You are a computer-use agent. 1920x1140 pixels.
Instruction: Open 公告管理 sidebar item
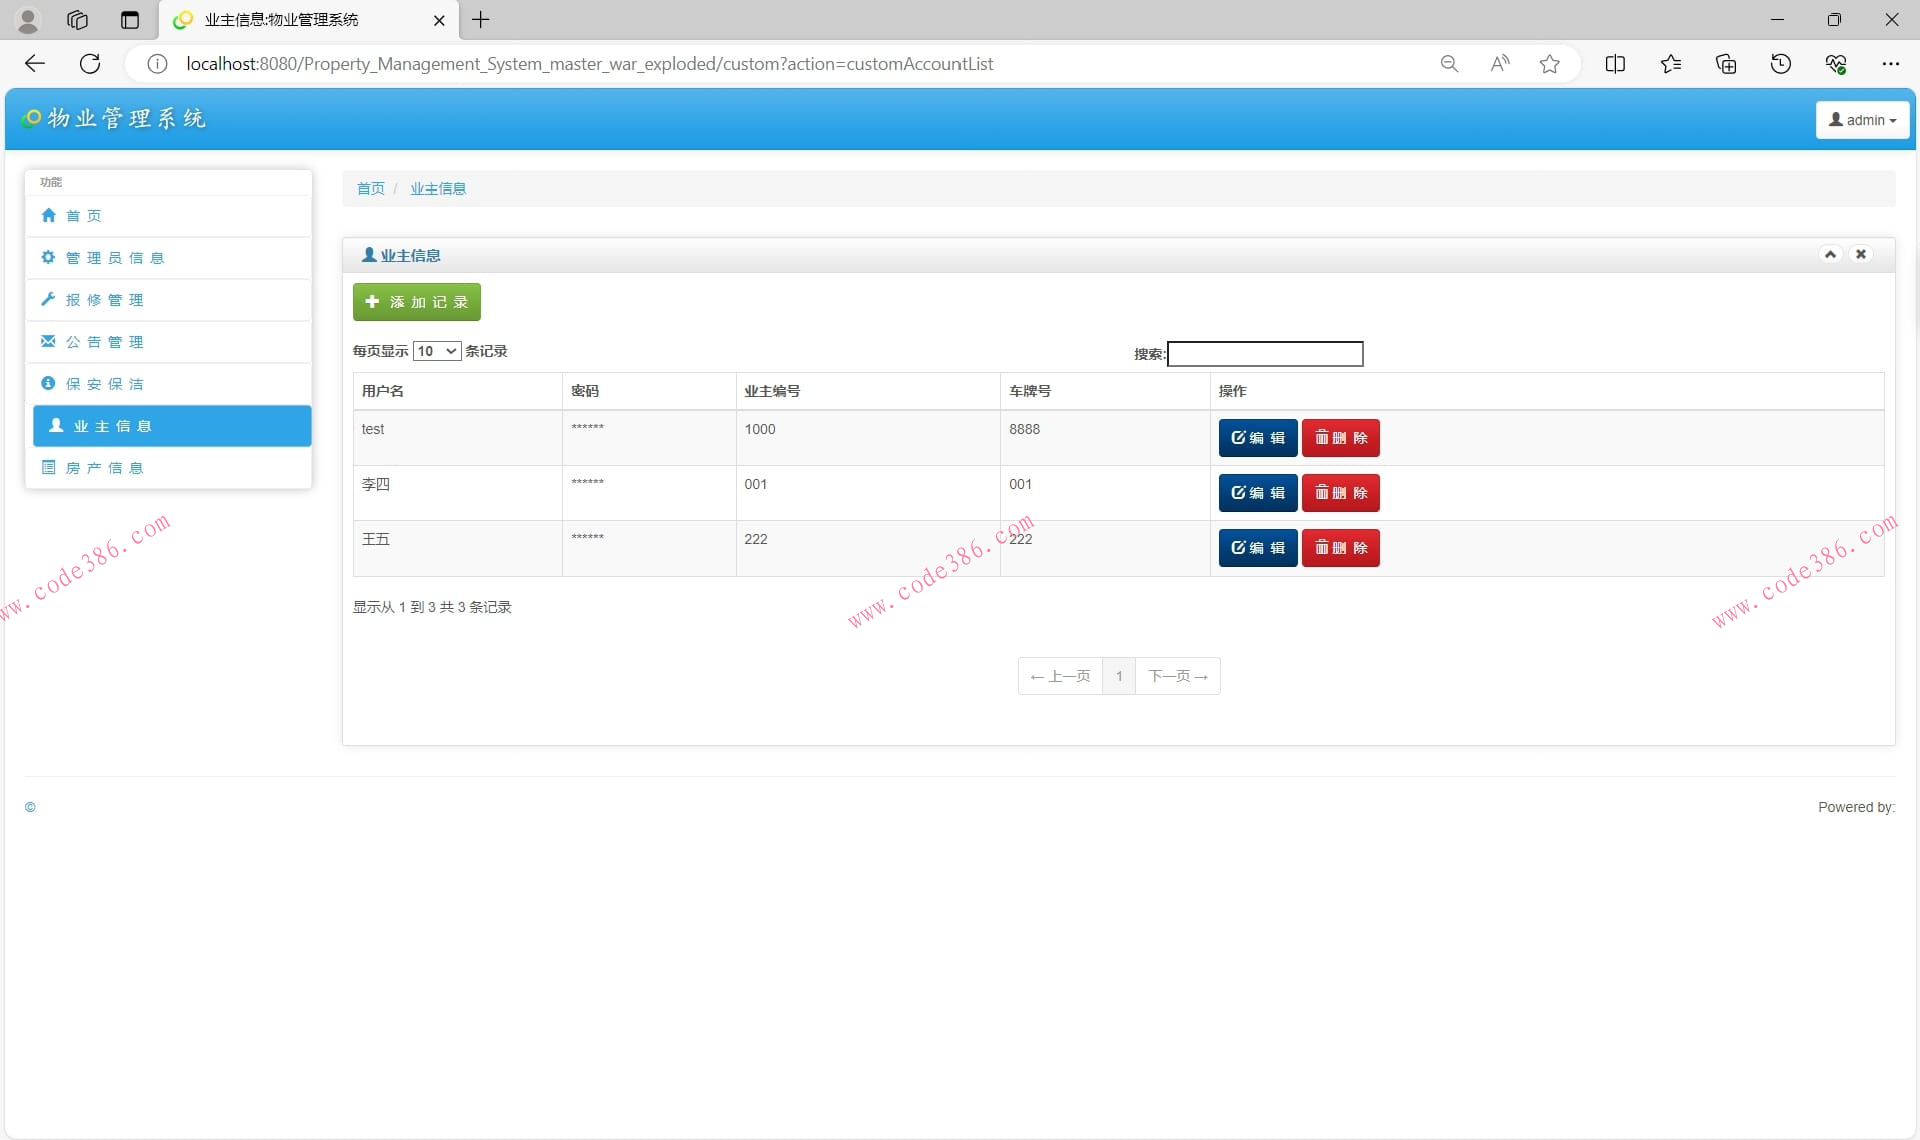point(104,342)
